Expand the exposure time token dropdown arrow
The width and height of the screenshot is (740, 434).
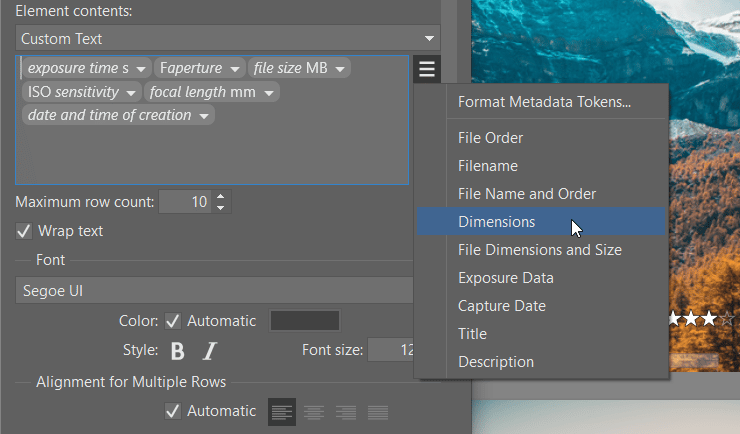click(x=142, y=69)
